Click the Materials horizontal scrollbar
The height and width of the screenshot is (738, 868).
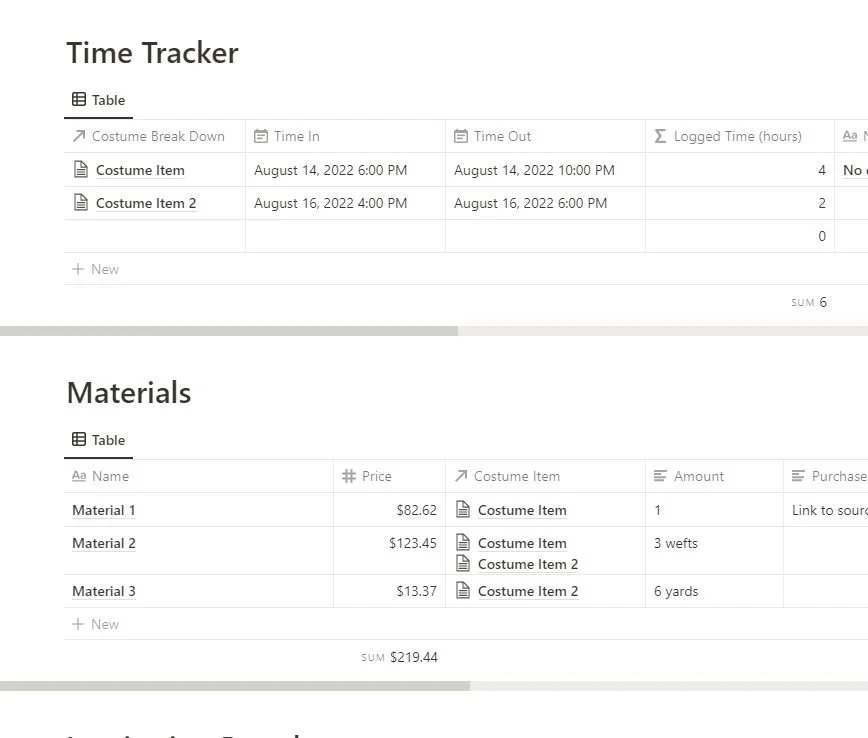pyautogui.click(x=235, y=686)
